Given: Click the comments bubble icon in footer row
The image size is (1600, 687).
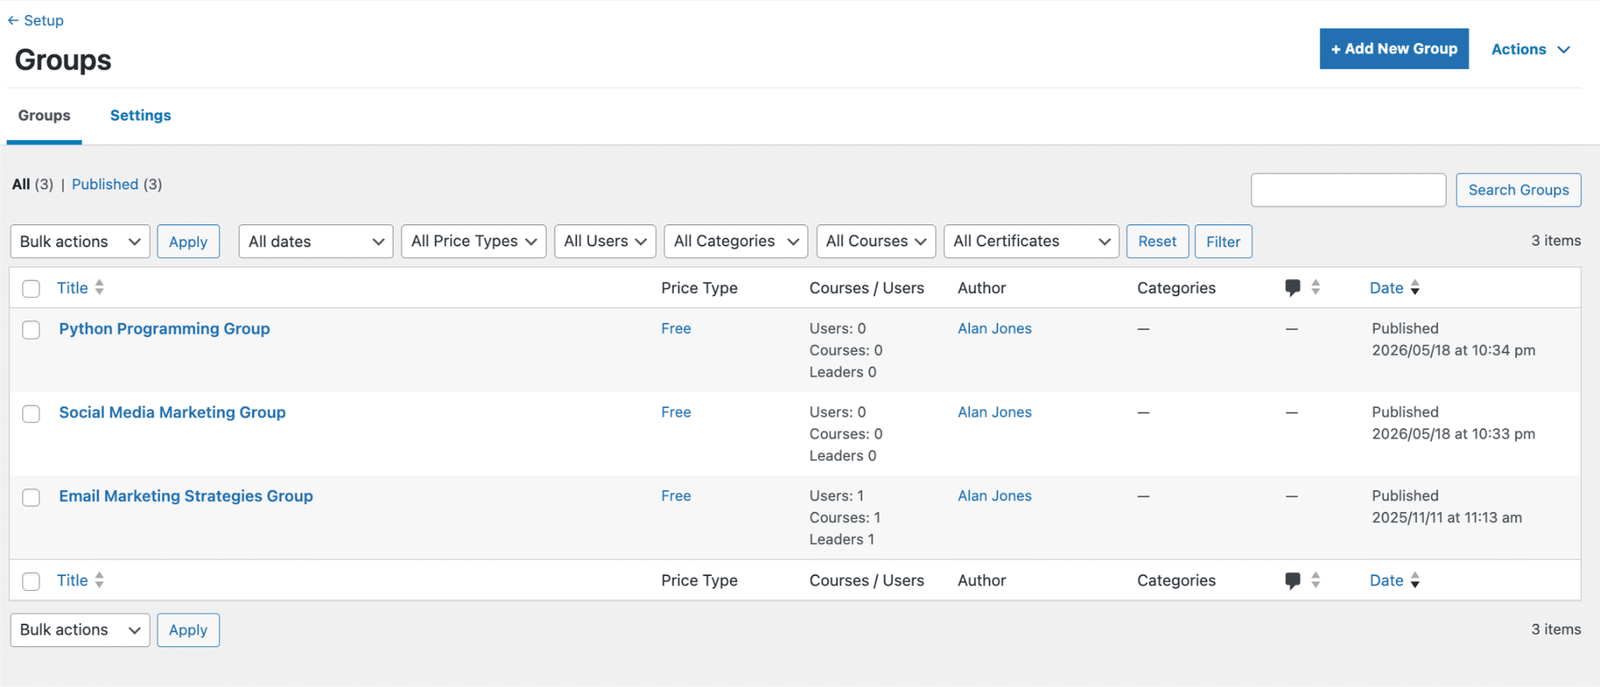Looking at the screenshot, I should (x=1293, y=581).
